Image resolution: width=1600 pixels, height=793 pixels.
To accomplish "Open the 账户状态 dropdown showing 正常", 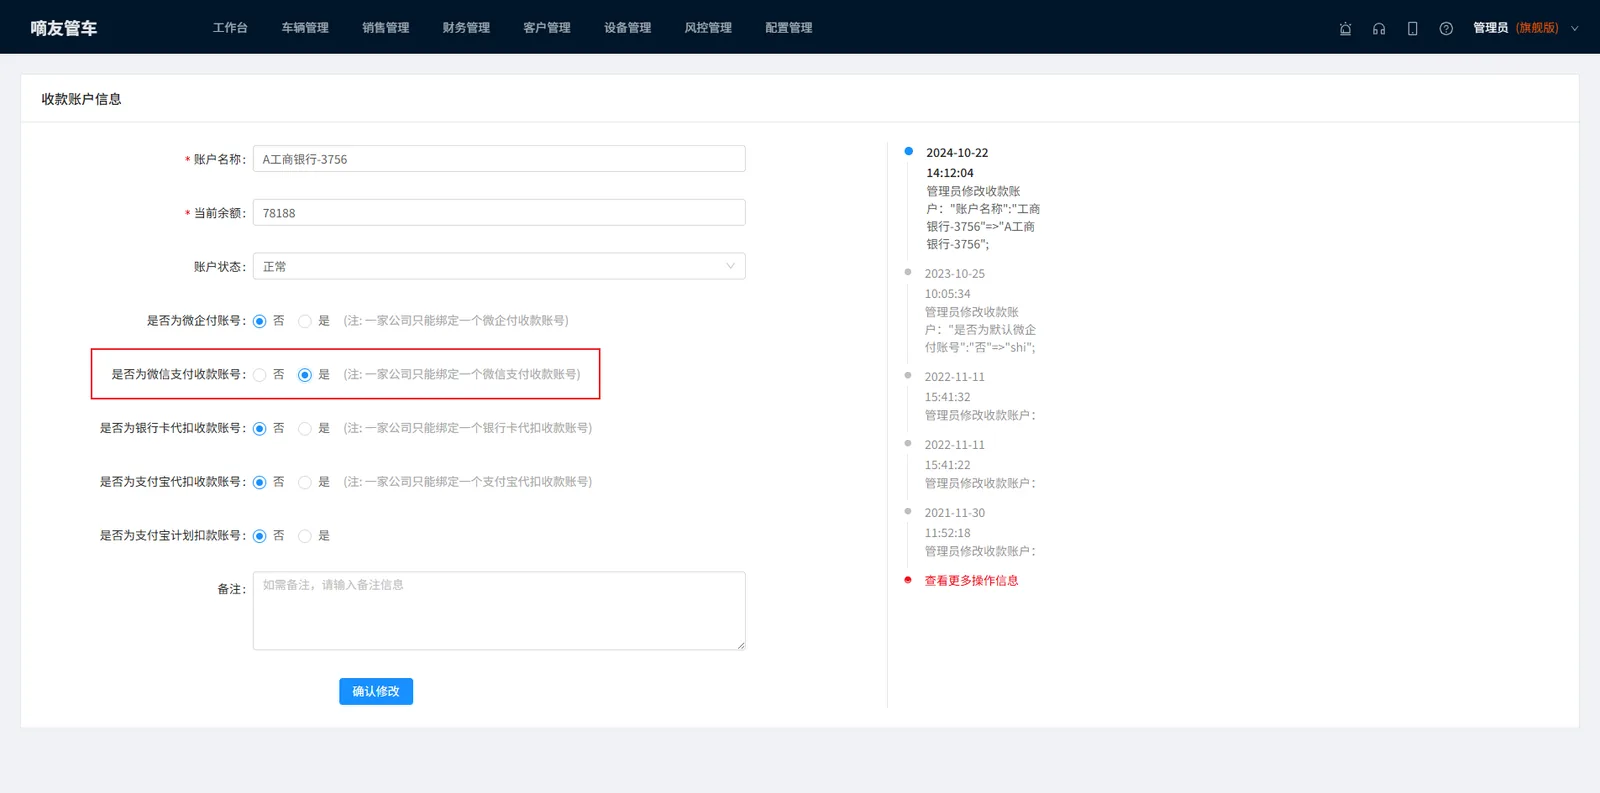I will click(499, 266).
